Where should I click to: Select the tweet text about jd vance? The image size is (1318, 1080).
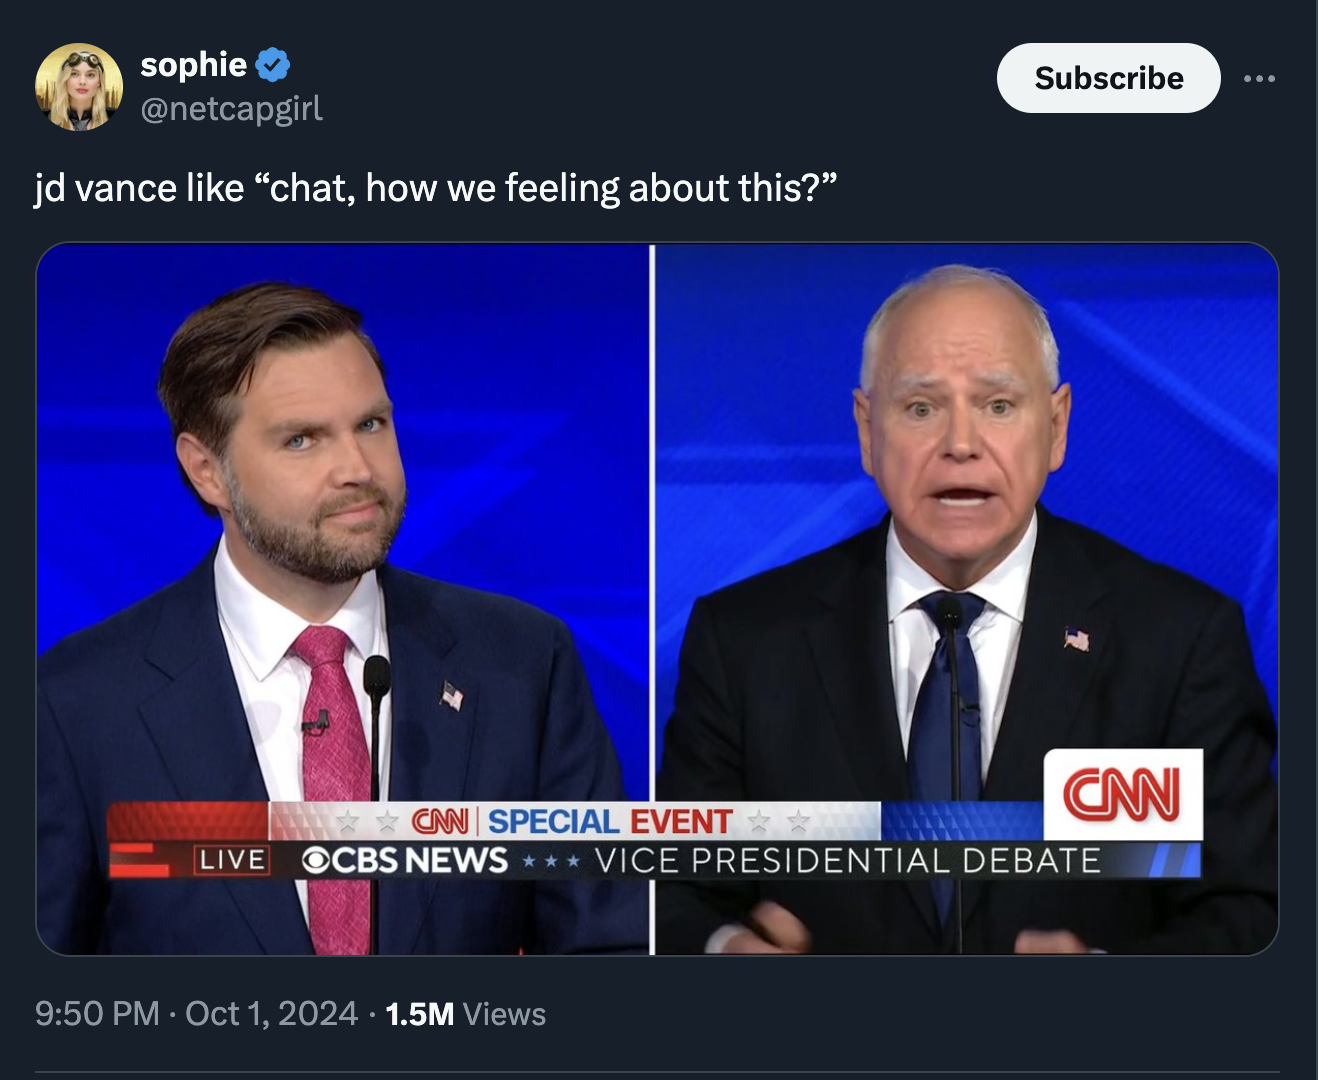click(435, 185)
